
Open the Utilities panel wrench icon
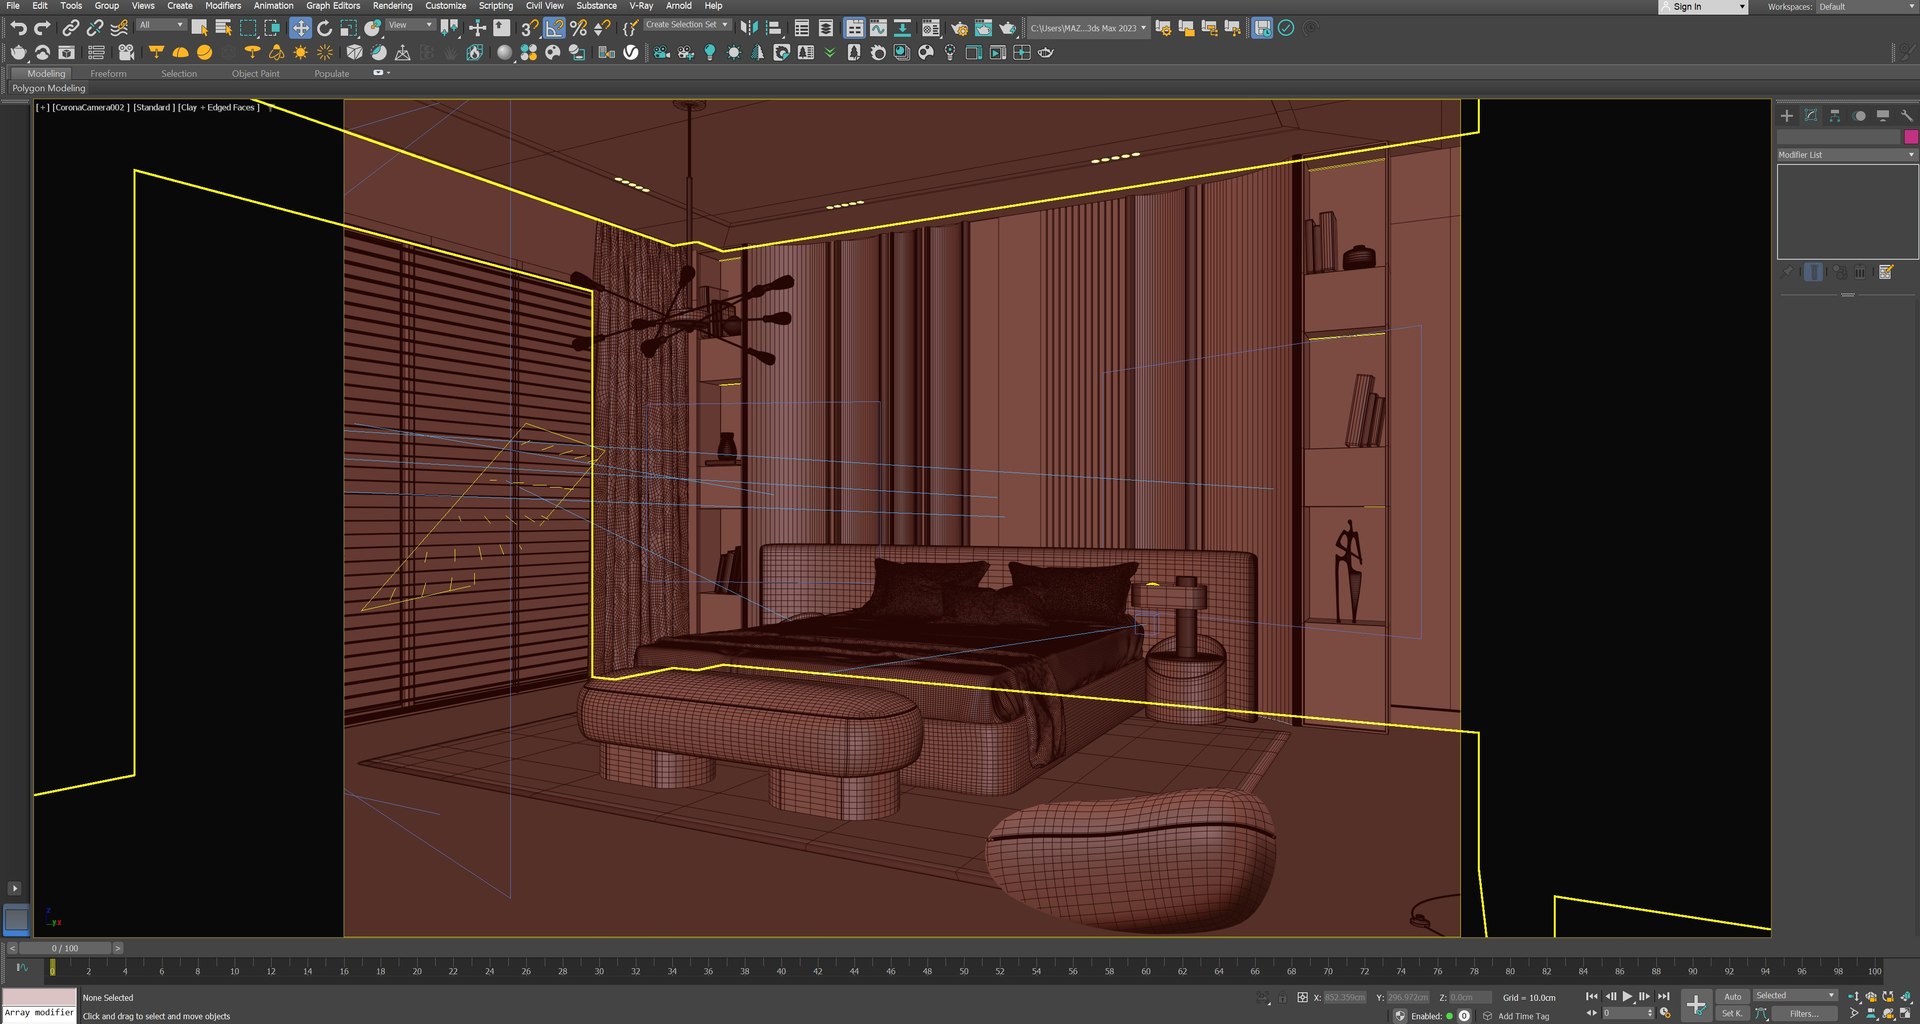[x=1907, y=116]
